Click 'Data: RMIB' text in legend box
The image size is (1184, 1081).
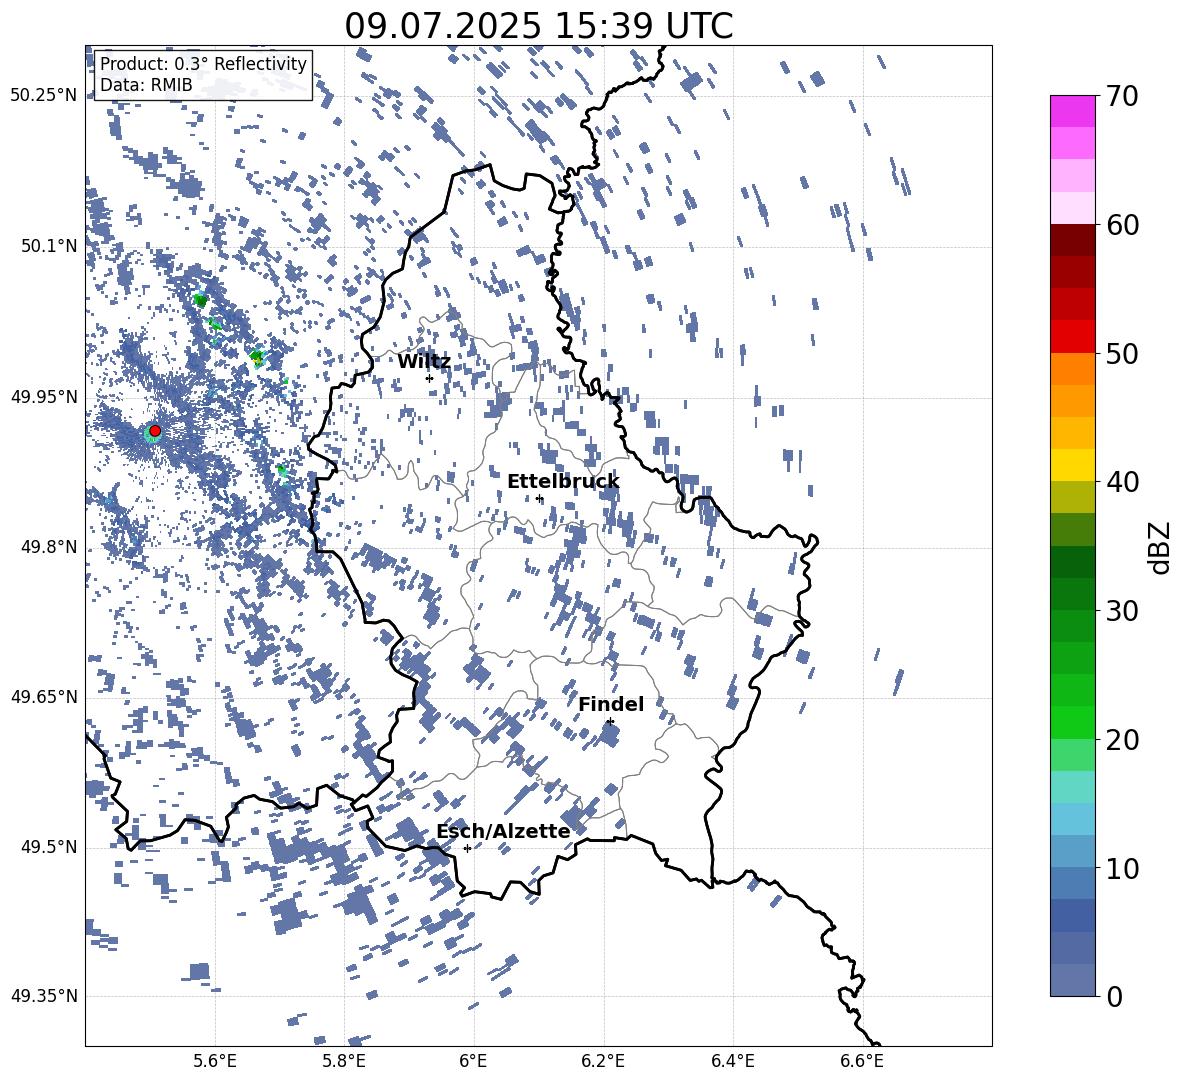(x=146, y=85)
